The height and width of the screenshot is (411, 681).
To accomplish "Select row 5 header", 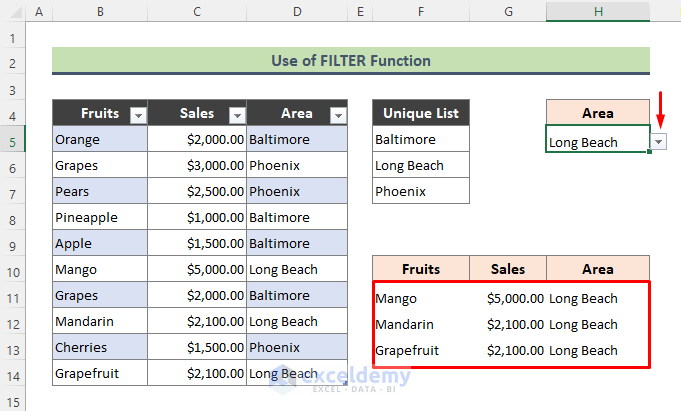I will coord(13,140).
